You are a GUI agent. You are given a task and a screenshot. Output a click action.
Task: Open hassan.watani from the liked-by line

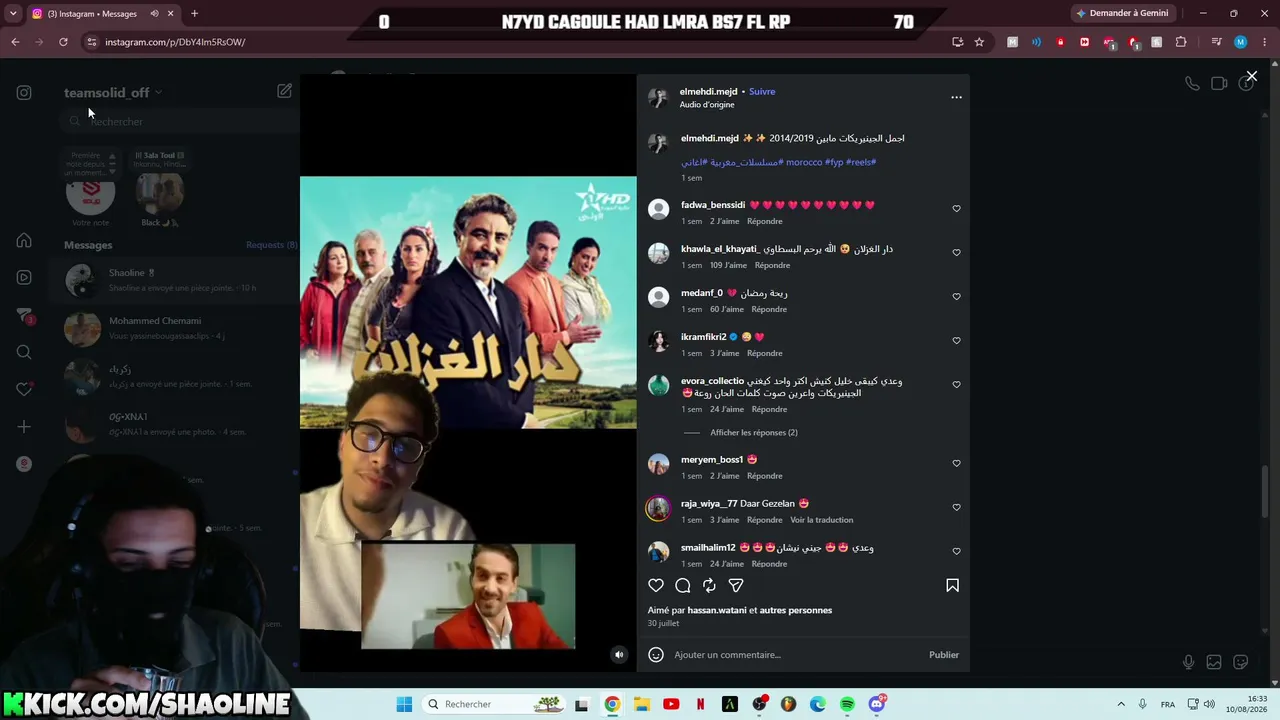(717, 610)
